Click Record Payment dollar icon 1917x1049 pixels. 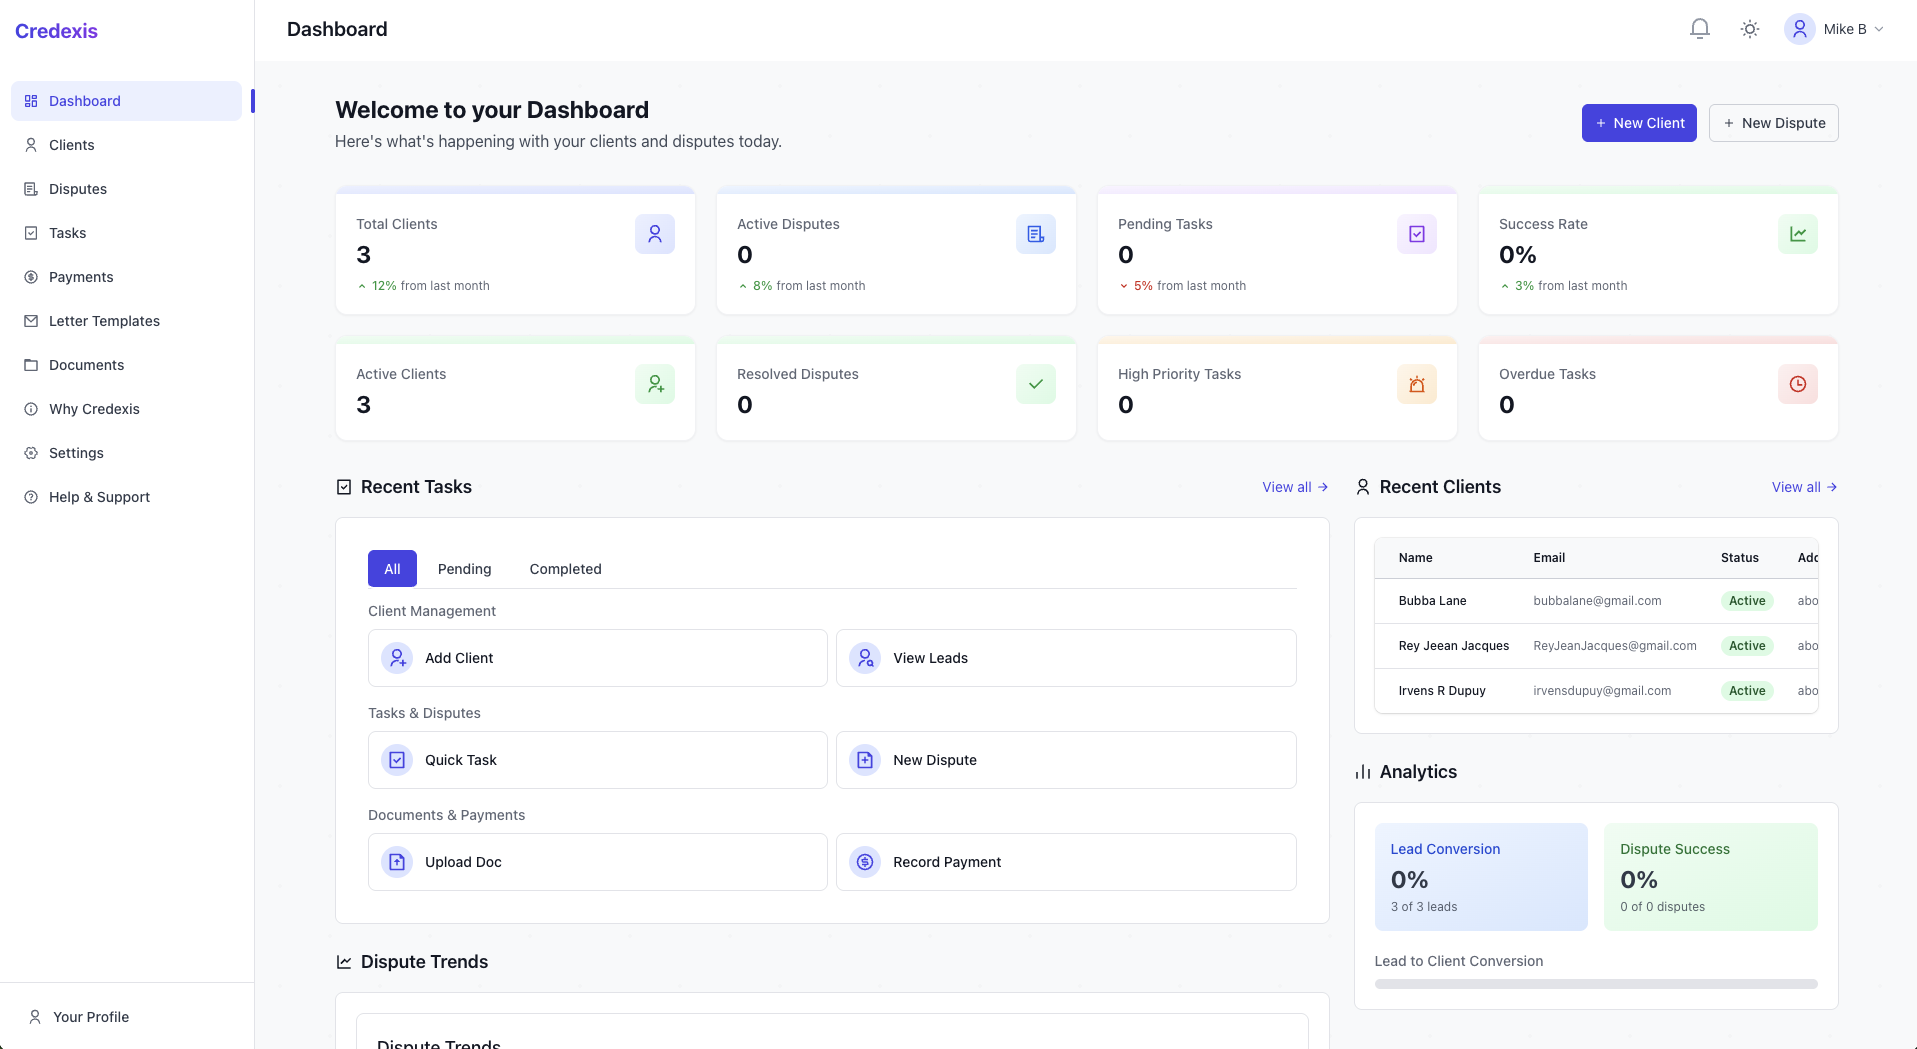[865, 862]
